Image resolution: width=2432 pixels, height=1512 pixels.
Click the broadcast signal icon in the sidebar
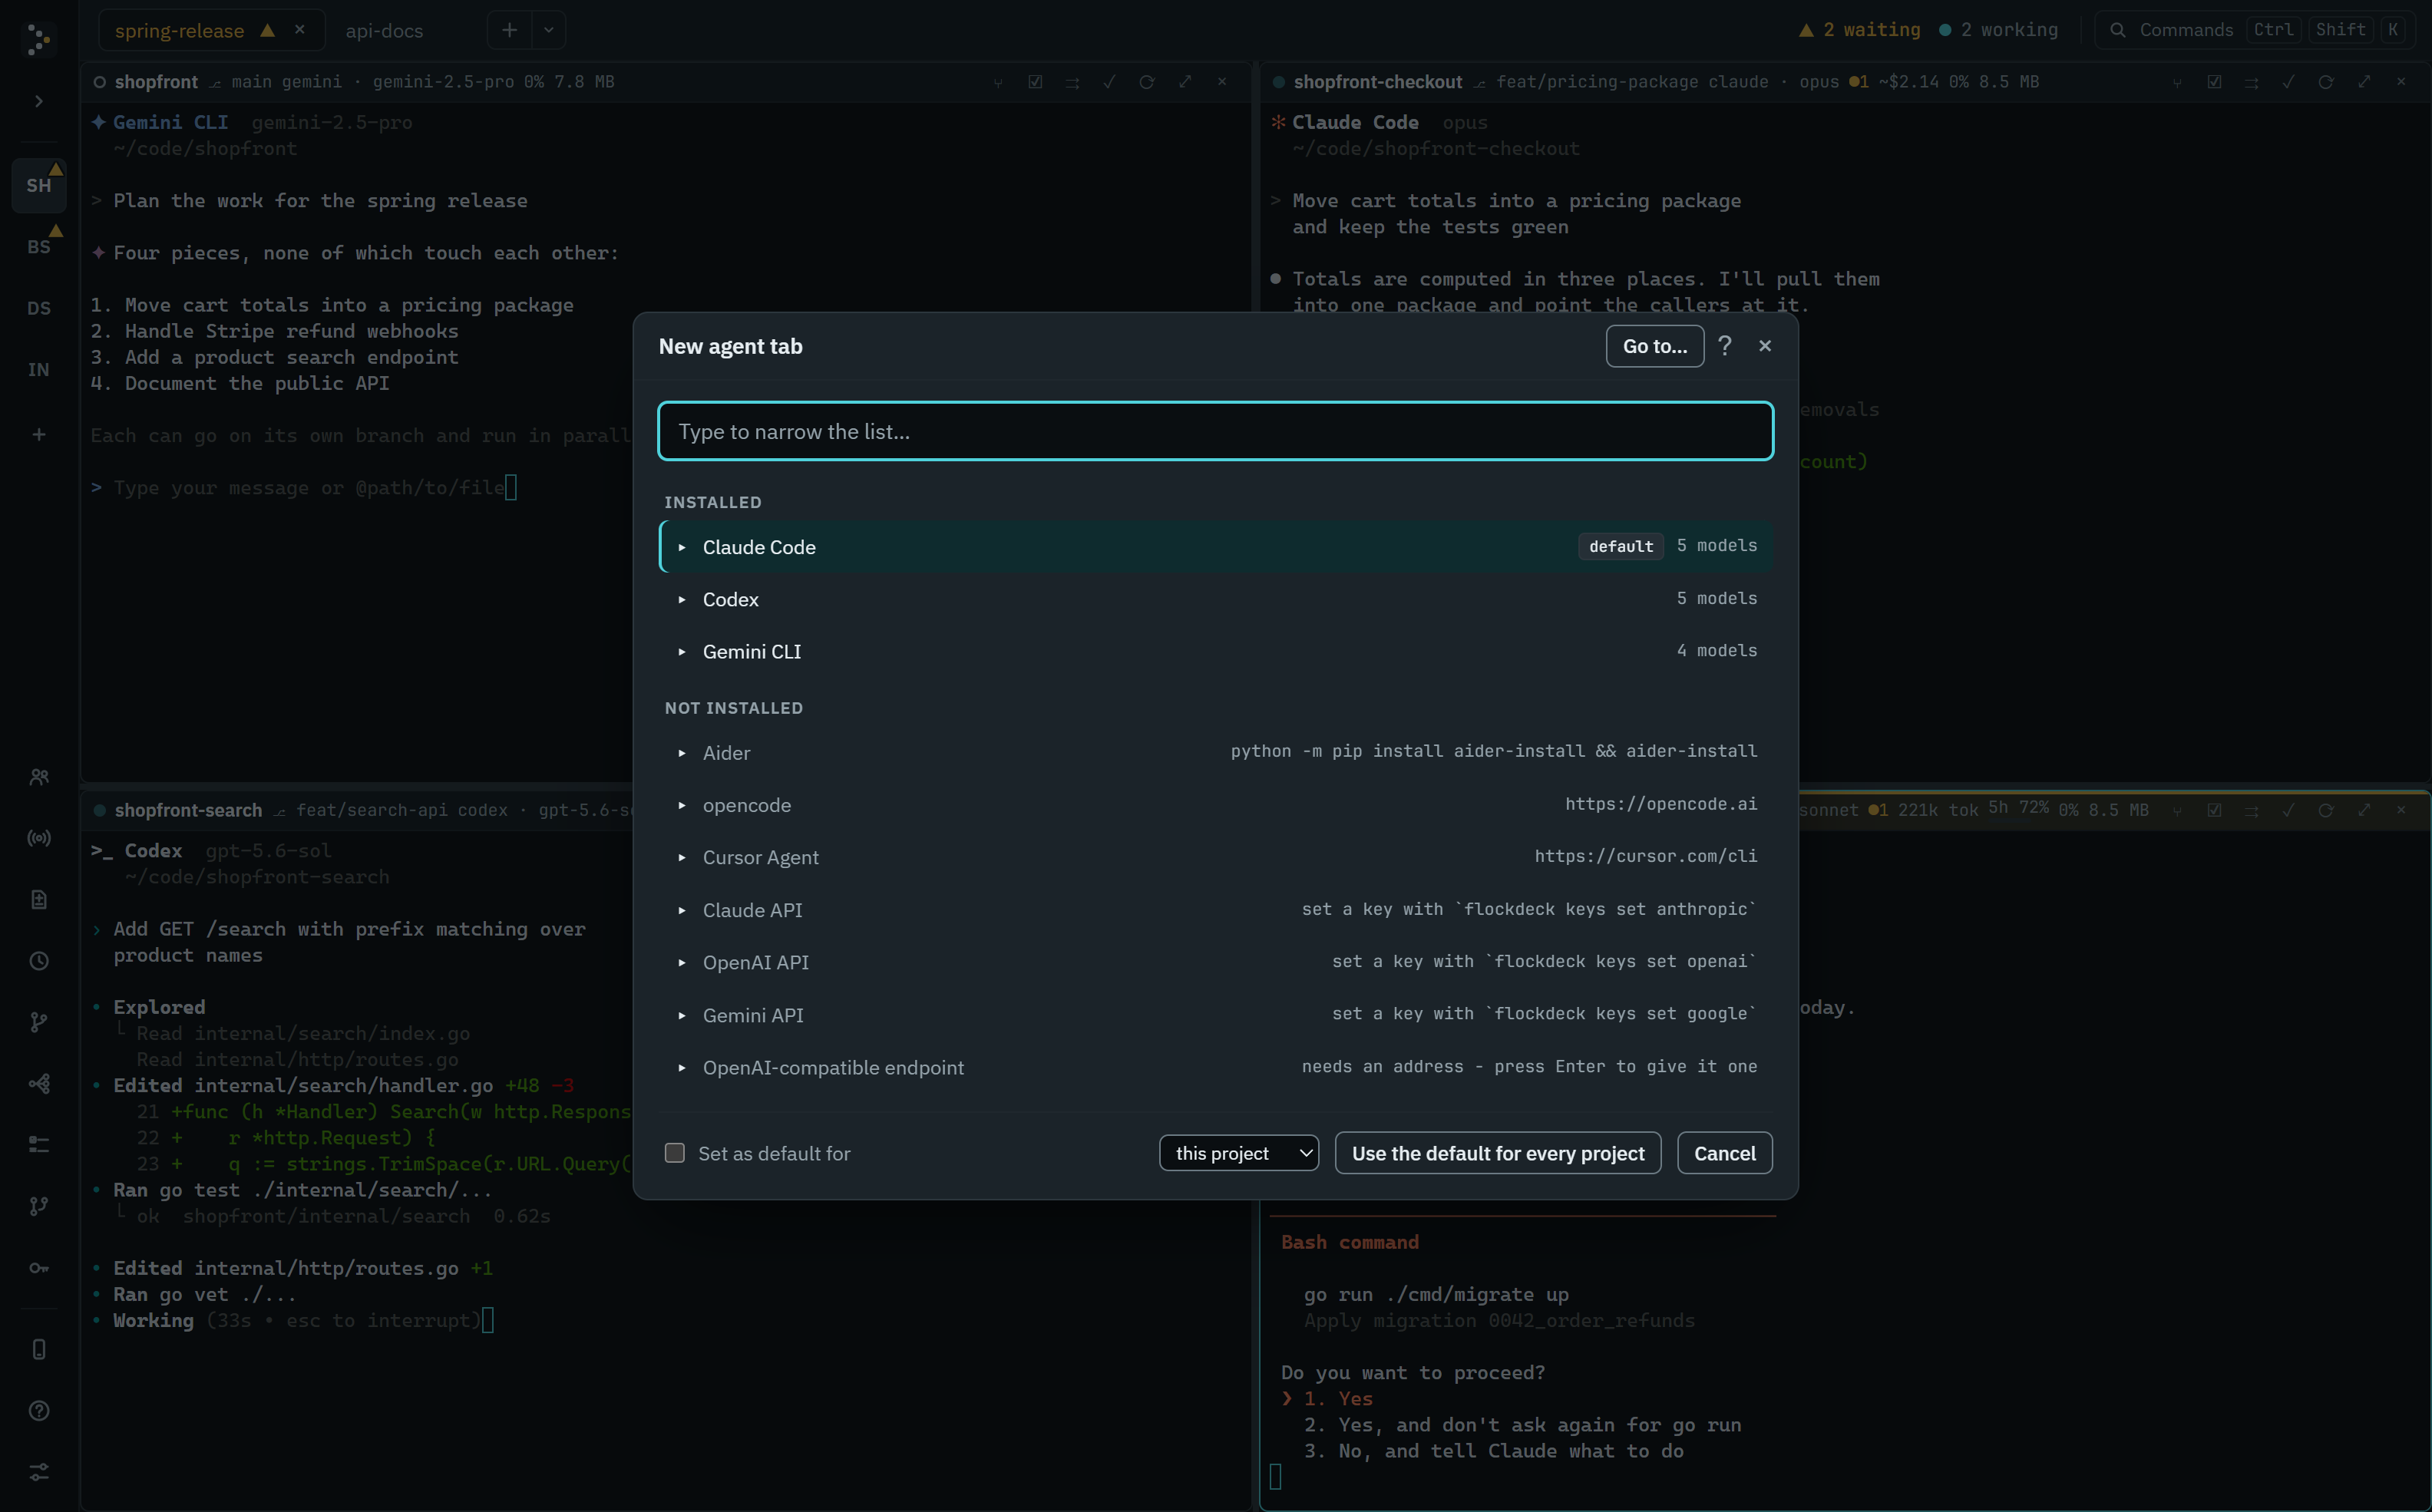[x=39, y=838]
